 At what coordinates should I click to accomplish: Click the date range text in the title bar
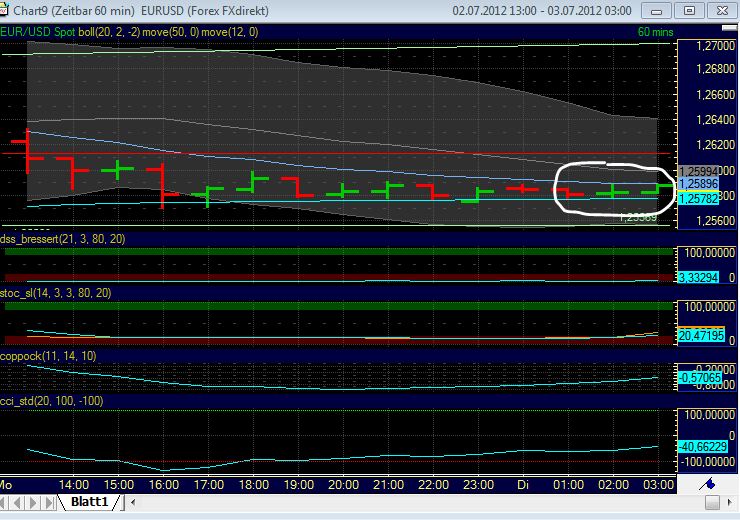pyautogui.click(x=542, y=11)
